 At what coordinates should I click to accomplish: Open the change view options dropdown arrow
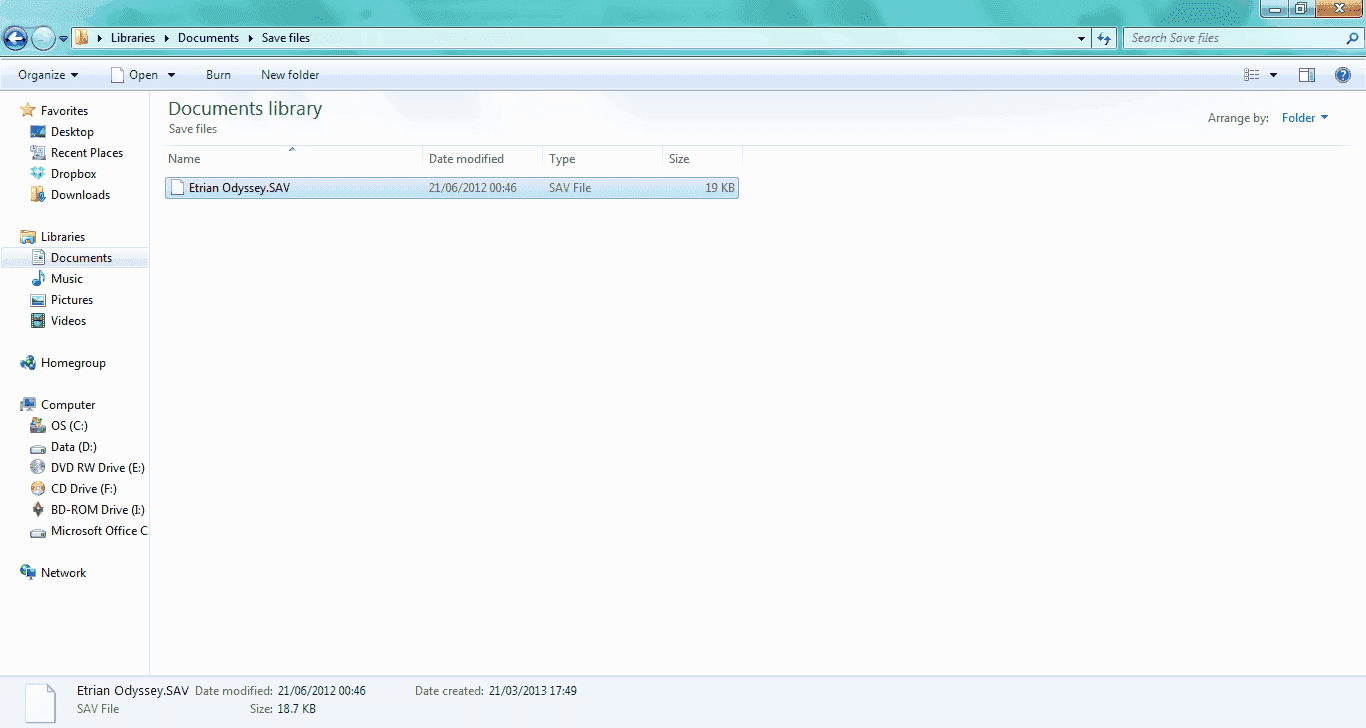(1273, 75)
